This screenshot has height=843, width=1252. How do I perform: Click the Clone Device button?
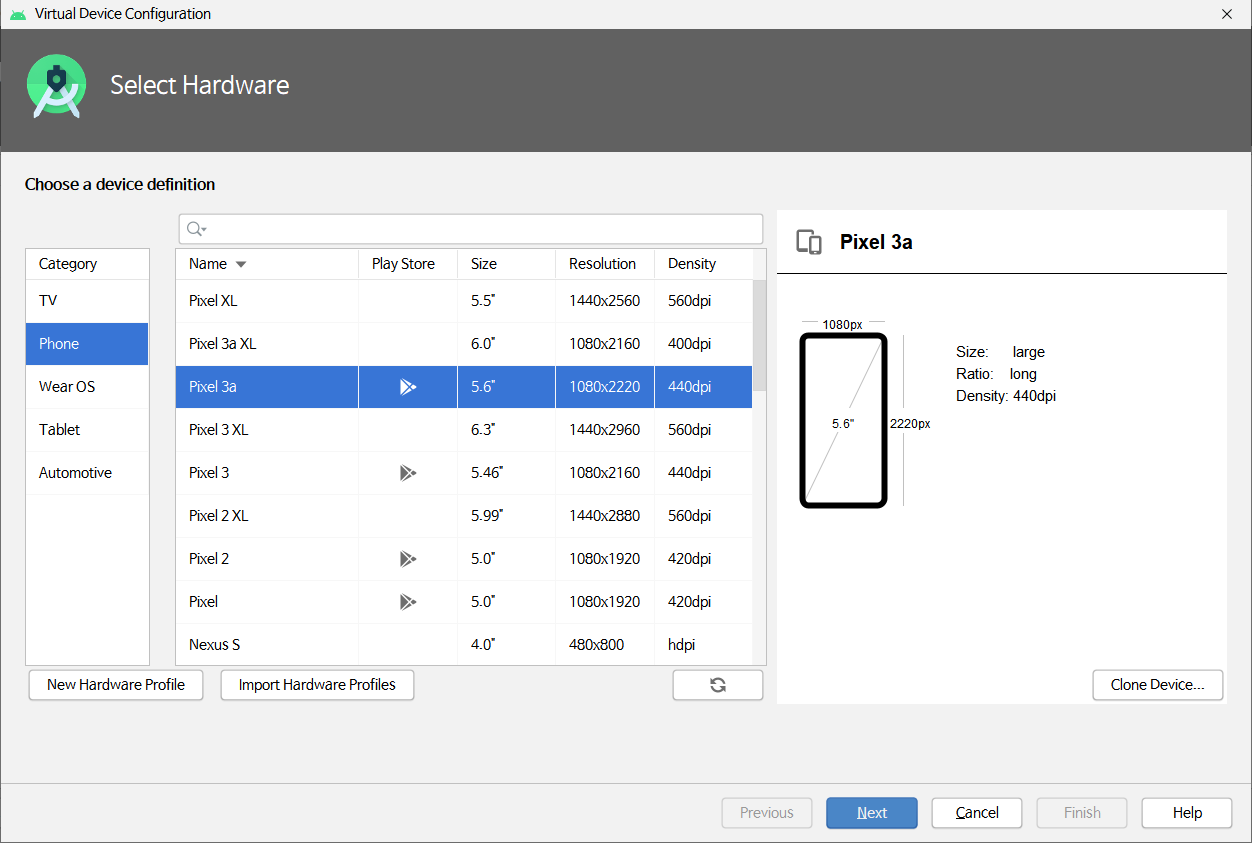(x=1158, y=685)
